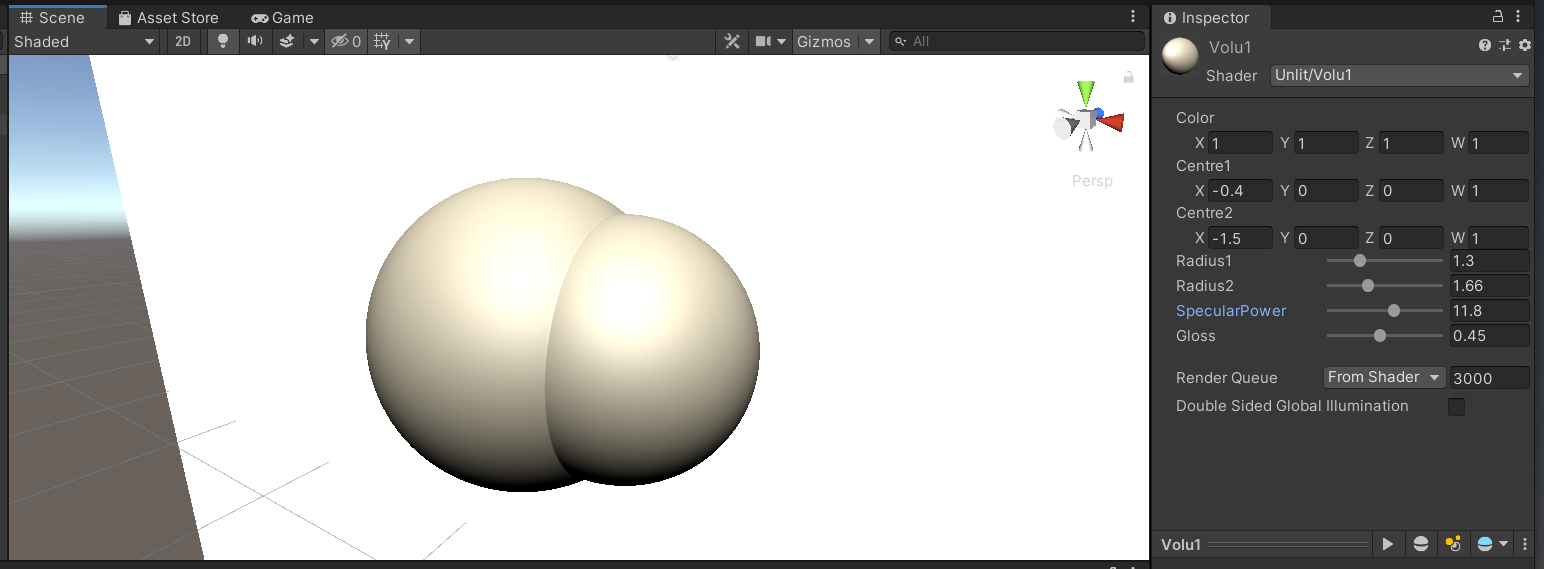
Task: Toggle 2D view mode
Action: [x=183, y=42]
